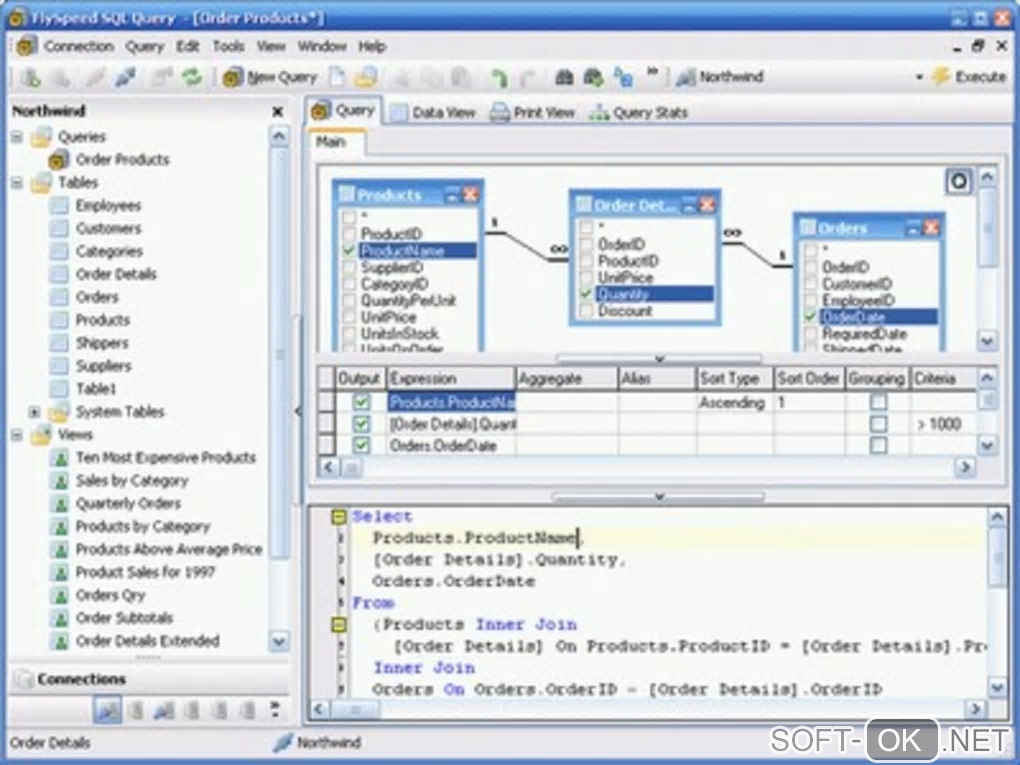
Task: Click the first database connection toolbar icon
Action: tap(30, 77)
